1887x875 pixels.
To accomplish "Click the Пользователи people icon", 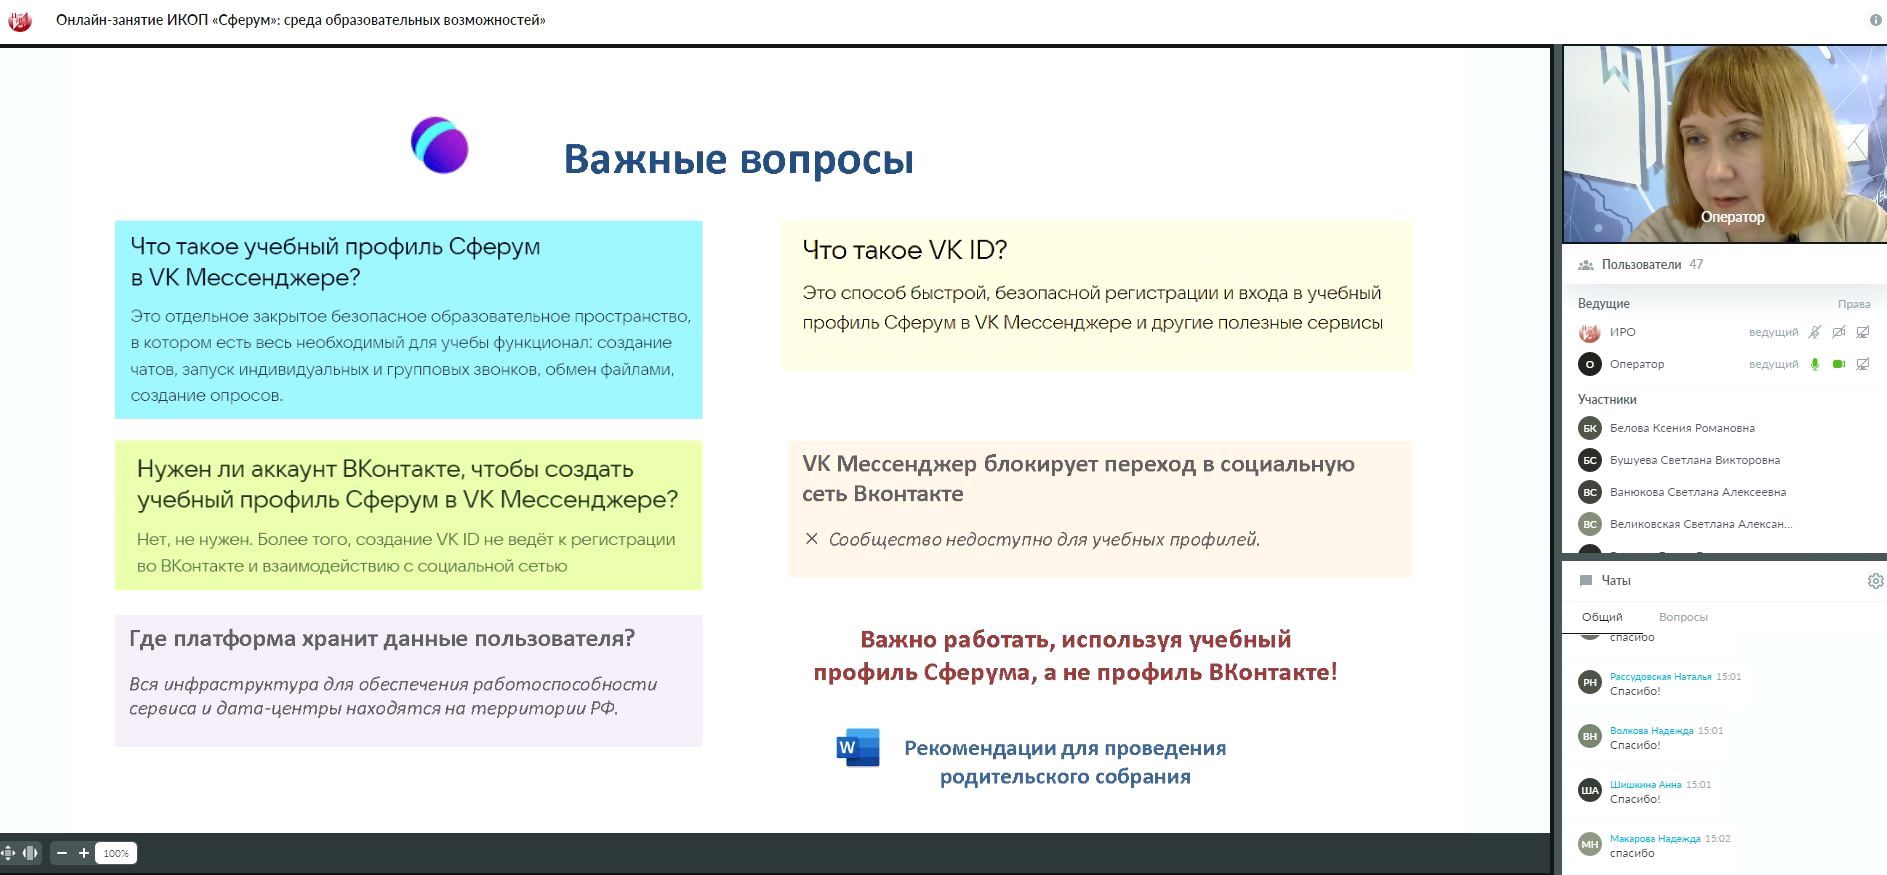I will tap(1585, 265).
